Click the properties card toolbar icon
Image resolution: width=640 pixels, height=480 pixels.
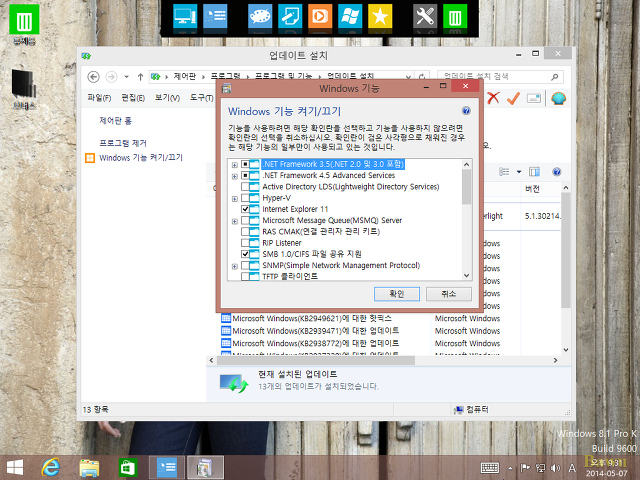pos(533,98)
